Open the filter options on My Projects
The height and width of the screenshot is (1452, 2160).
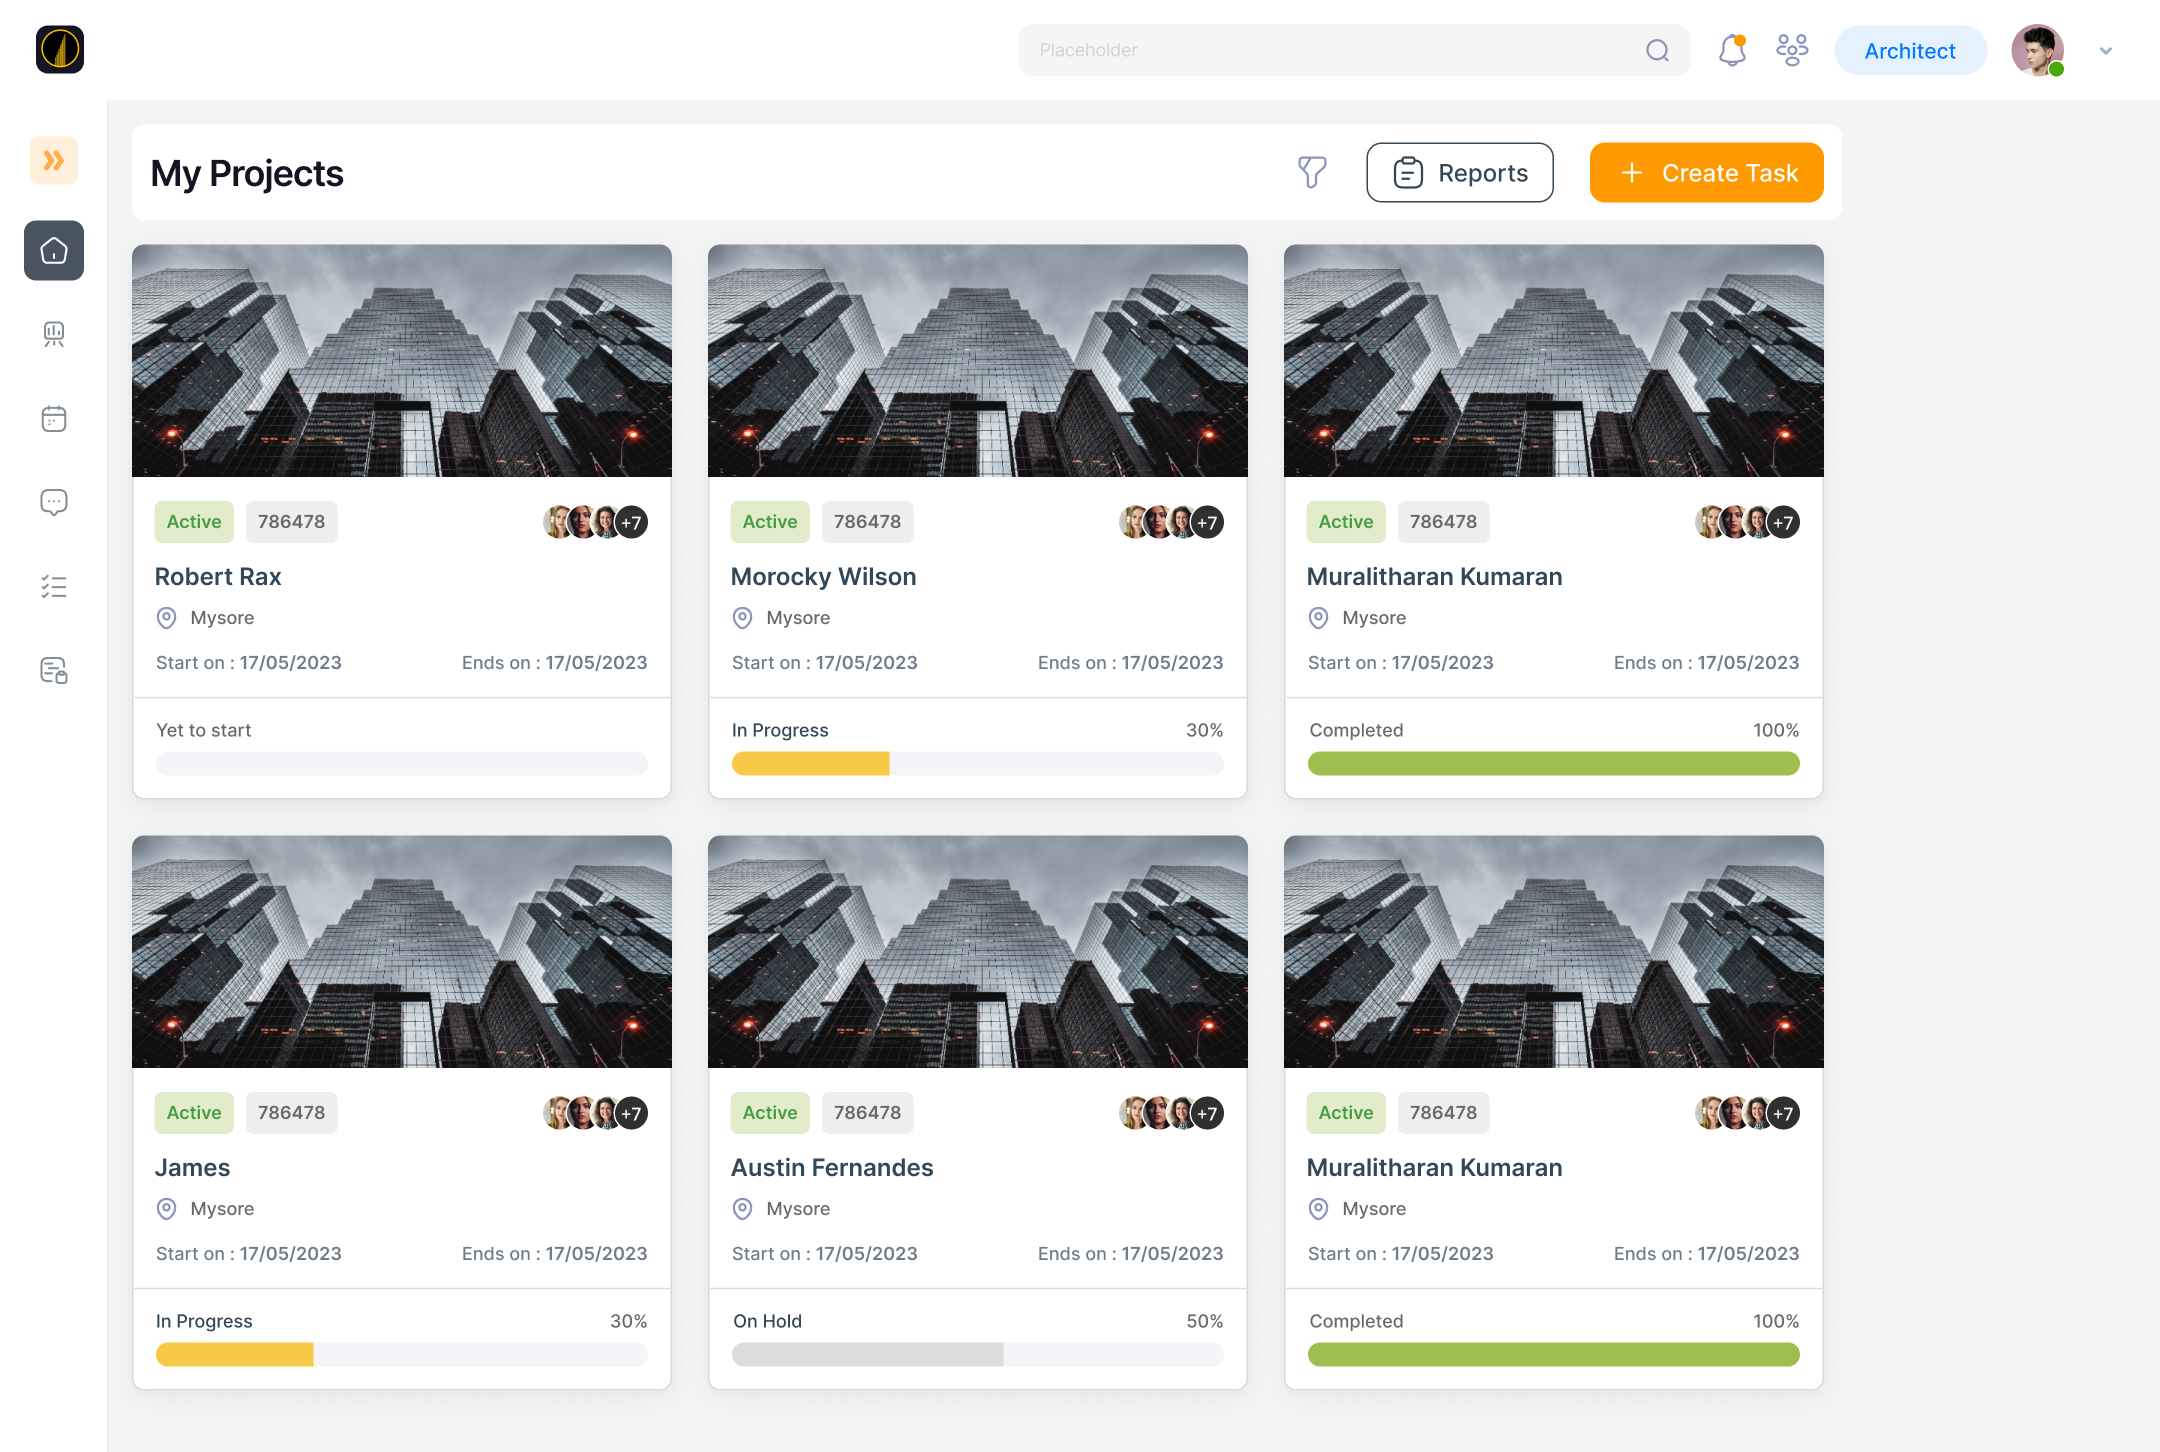tap(1313, 172)
